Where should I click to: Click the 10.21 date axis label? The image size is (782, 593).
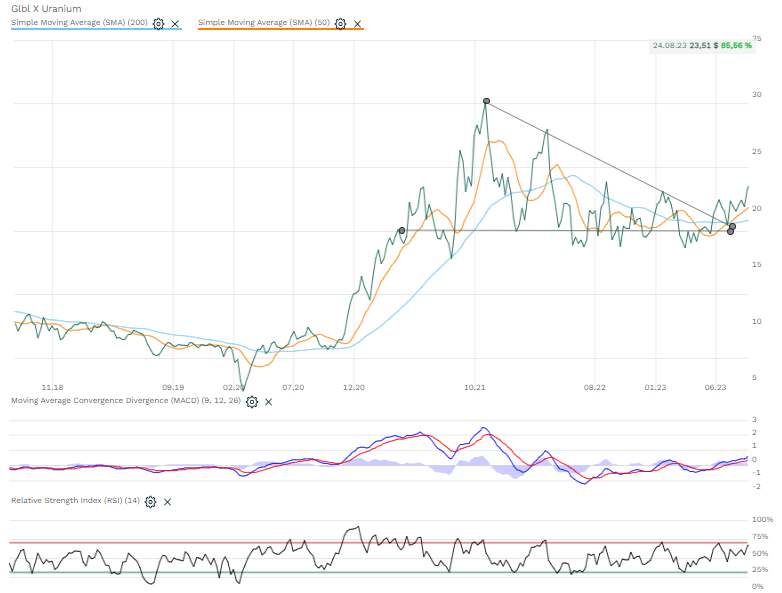coord(475,387)
